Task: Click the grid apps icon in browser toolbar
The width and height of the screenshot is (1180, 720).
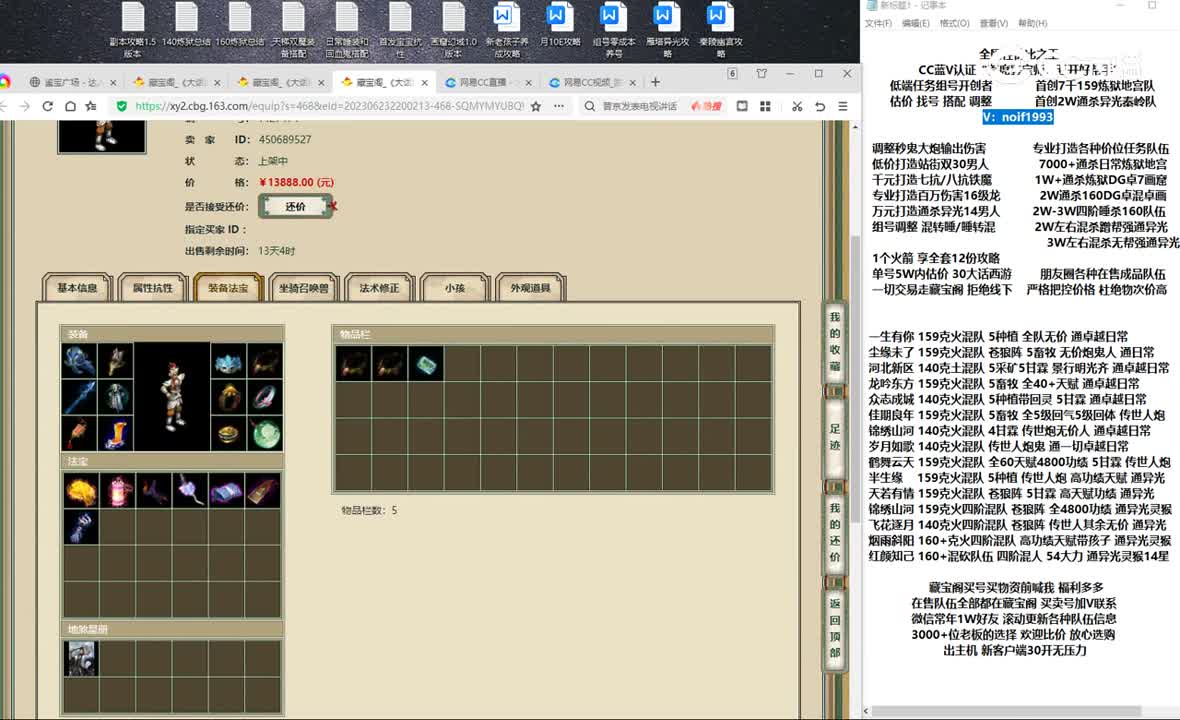Action: (765, 106)
